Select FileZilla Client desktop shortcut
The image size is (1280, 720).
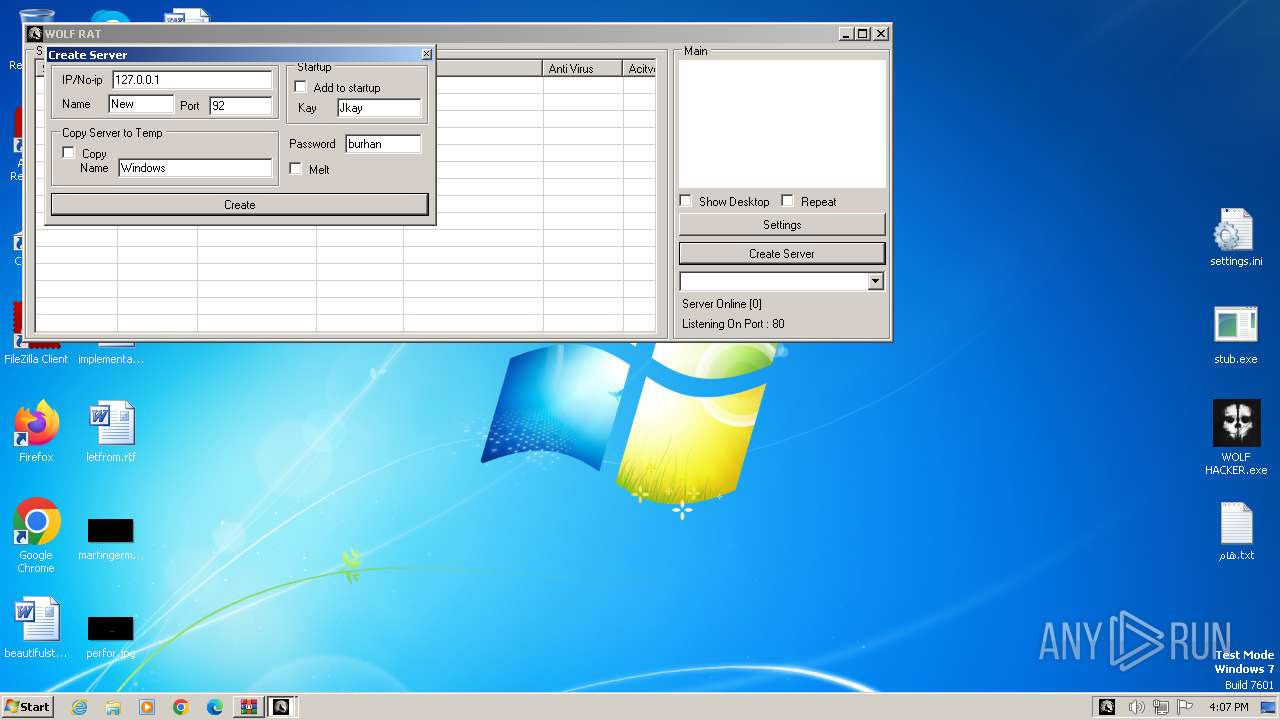coord(36,335)
